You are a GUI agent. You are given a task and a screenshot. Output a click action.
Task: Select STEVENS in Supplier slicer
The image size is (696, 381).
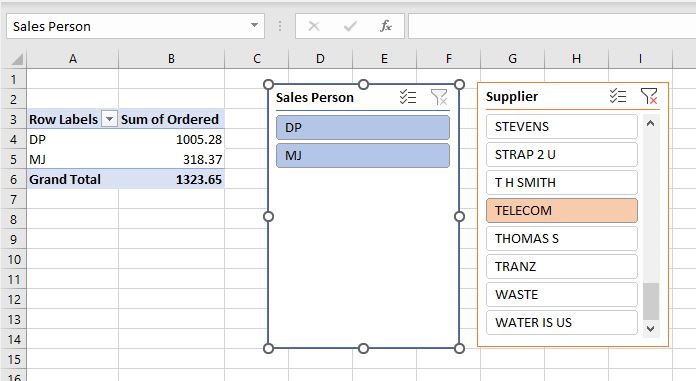point(562,127)
